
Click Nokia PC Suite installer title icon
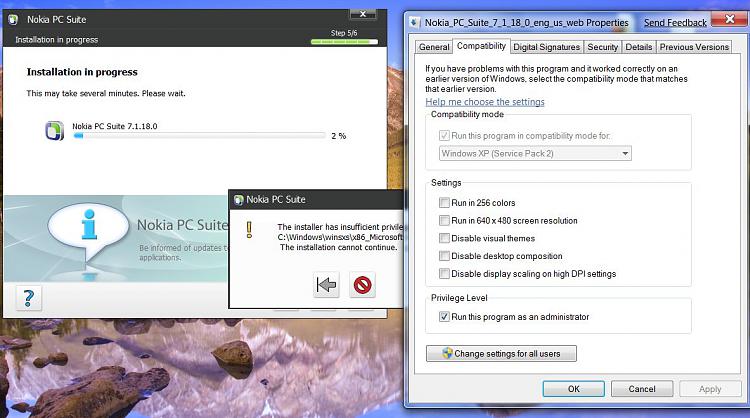click(x=13, y=20)
